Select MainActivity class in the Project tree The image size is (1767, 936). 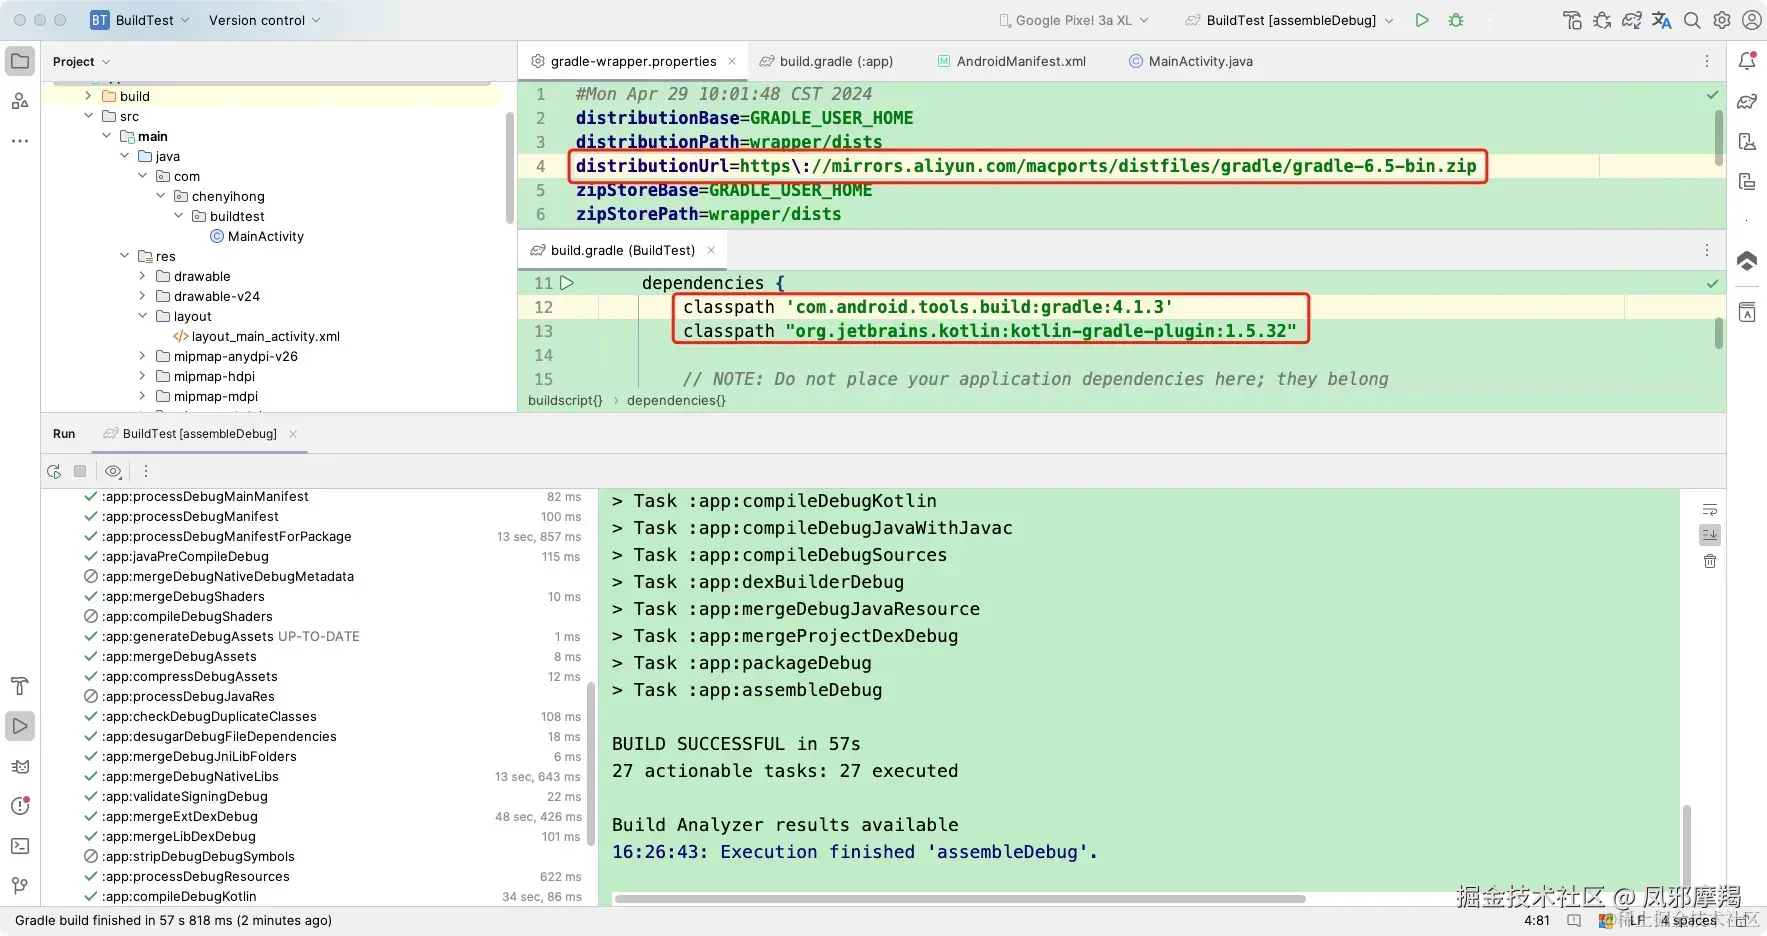point(257,236)
